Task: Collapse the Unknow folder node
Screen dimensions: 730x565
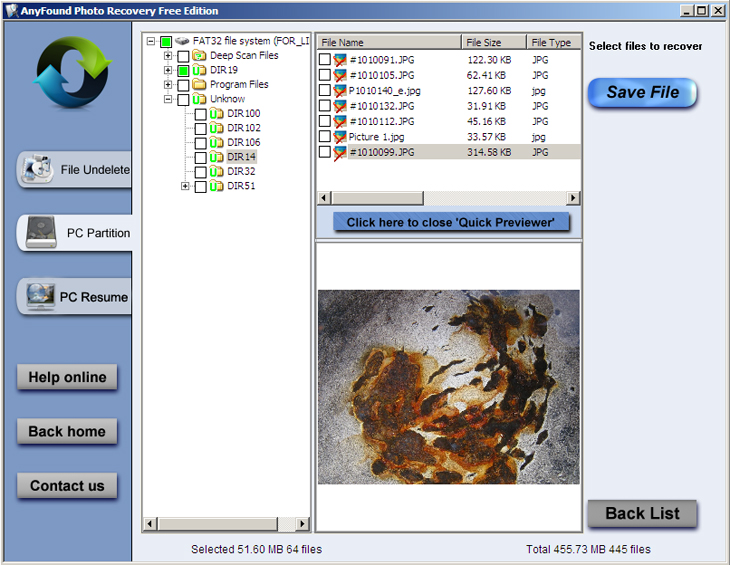Action: [x=168, y=99]
